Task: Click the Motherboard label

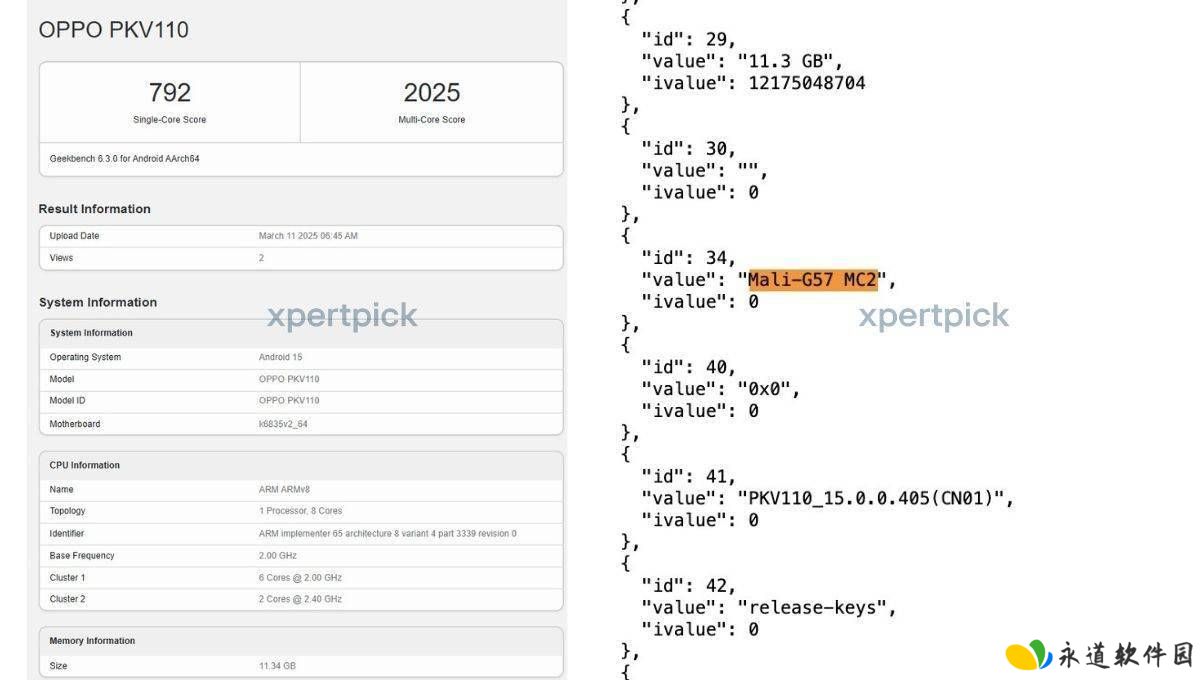Action: tap(75, 424)
